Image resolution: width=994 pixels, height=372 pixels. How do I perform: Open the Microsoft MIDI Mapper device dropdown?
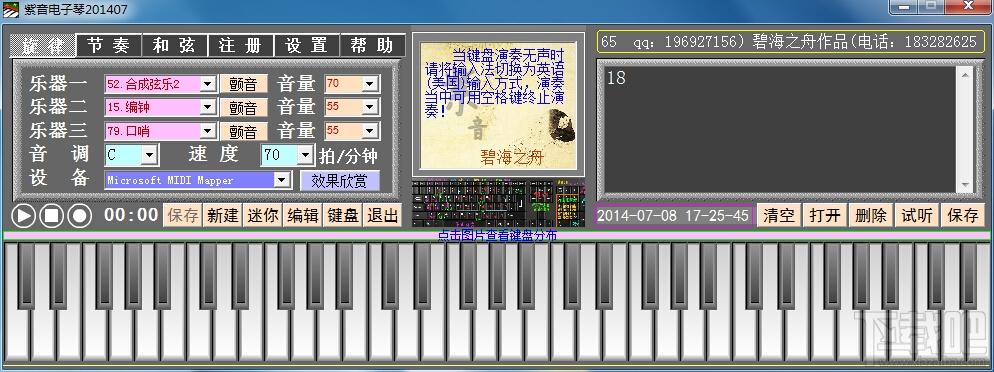pyautogui.click(x=282, y=180)
